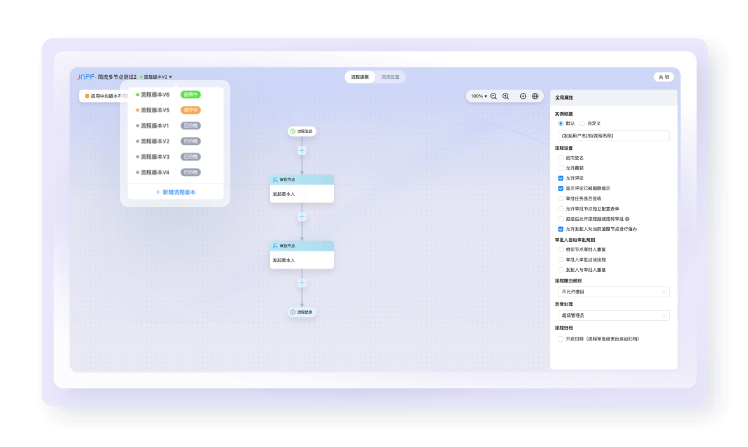
Task: Click the 启用中 green status badge
Action: [190, 94]
